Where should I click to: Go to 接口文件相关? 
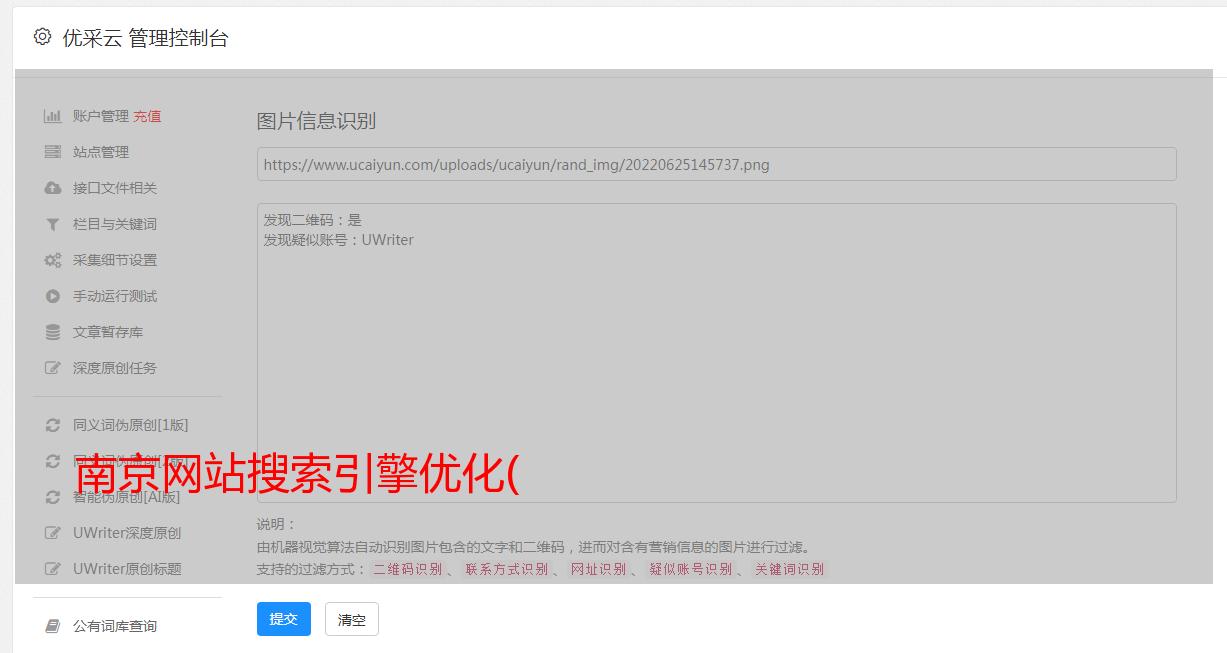pos(115,188)
